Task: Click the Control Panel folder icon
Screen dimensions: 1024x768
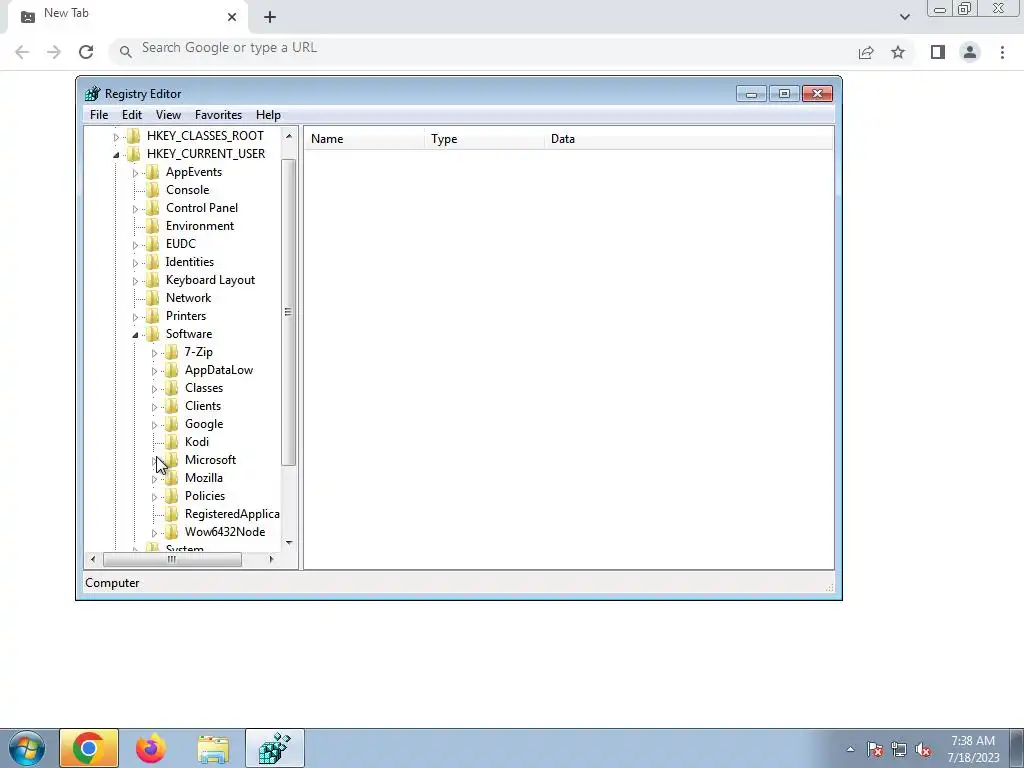Action: [152, 208]
